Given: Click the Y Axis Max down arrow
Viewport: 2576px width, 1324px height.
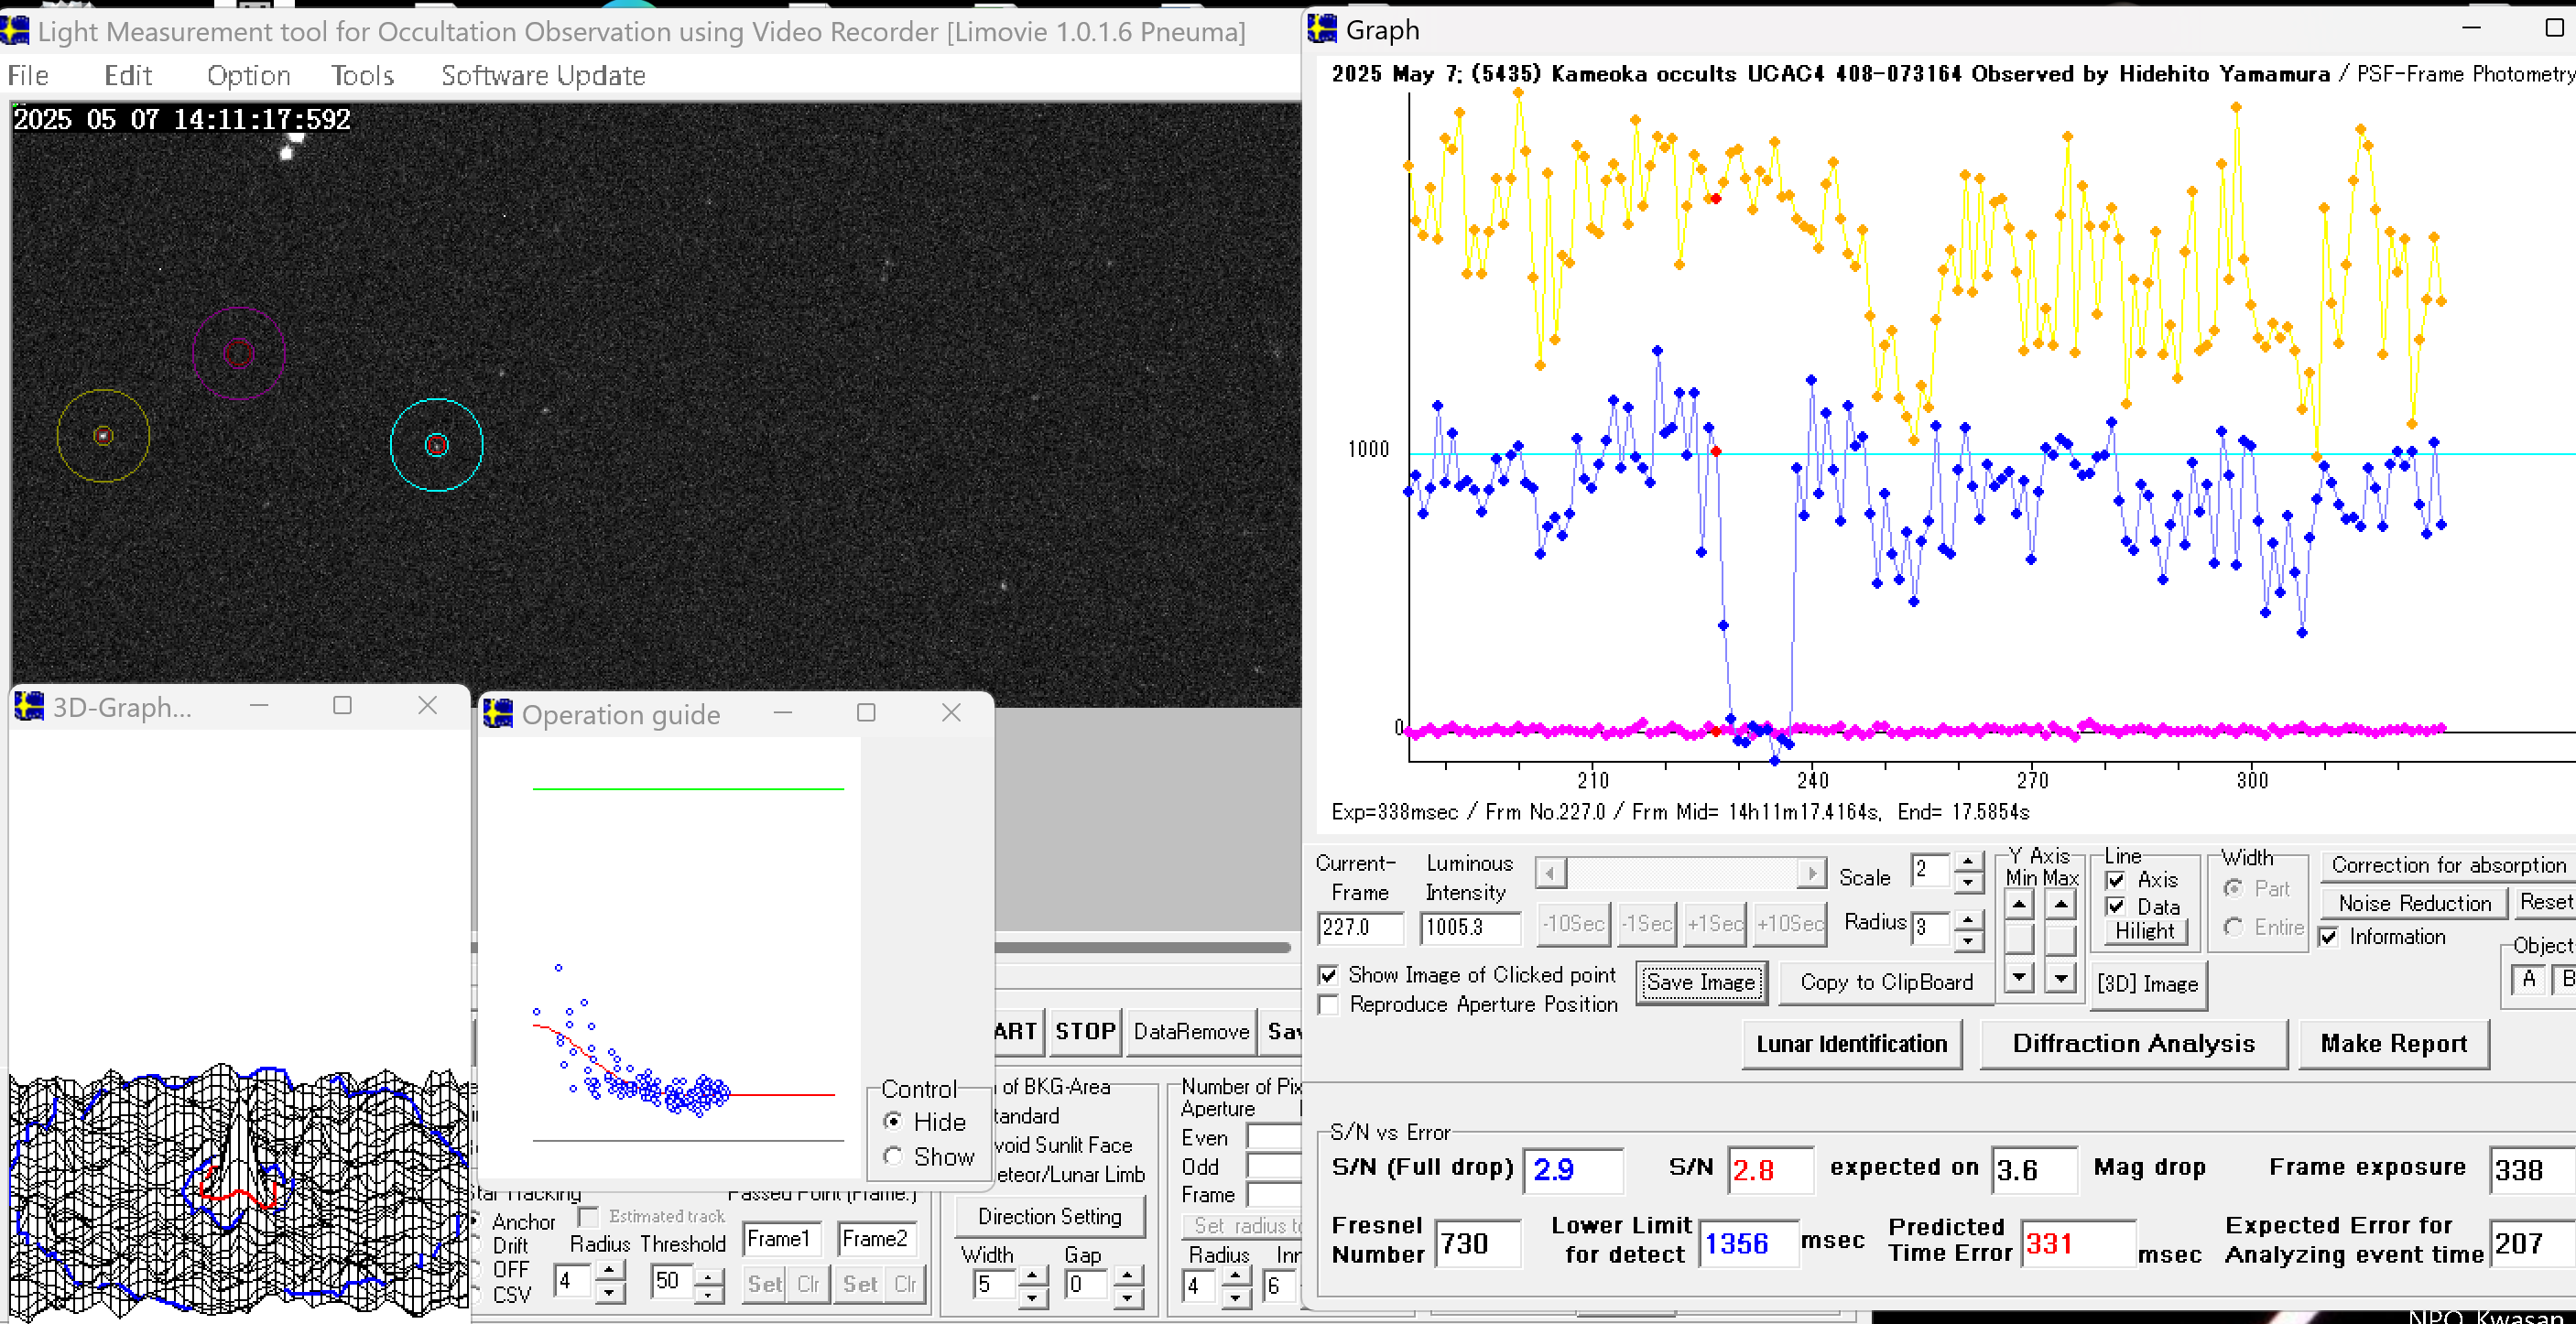Looking at the screenshot, I should (2060, 977).
